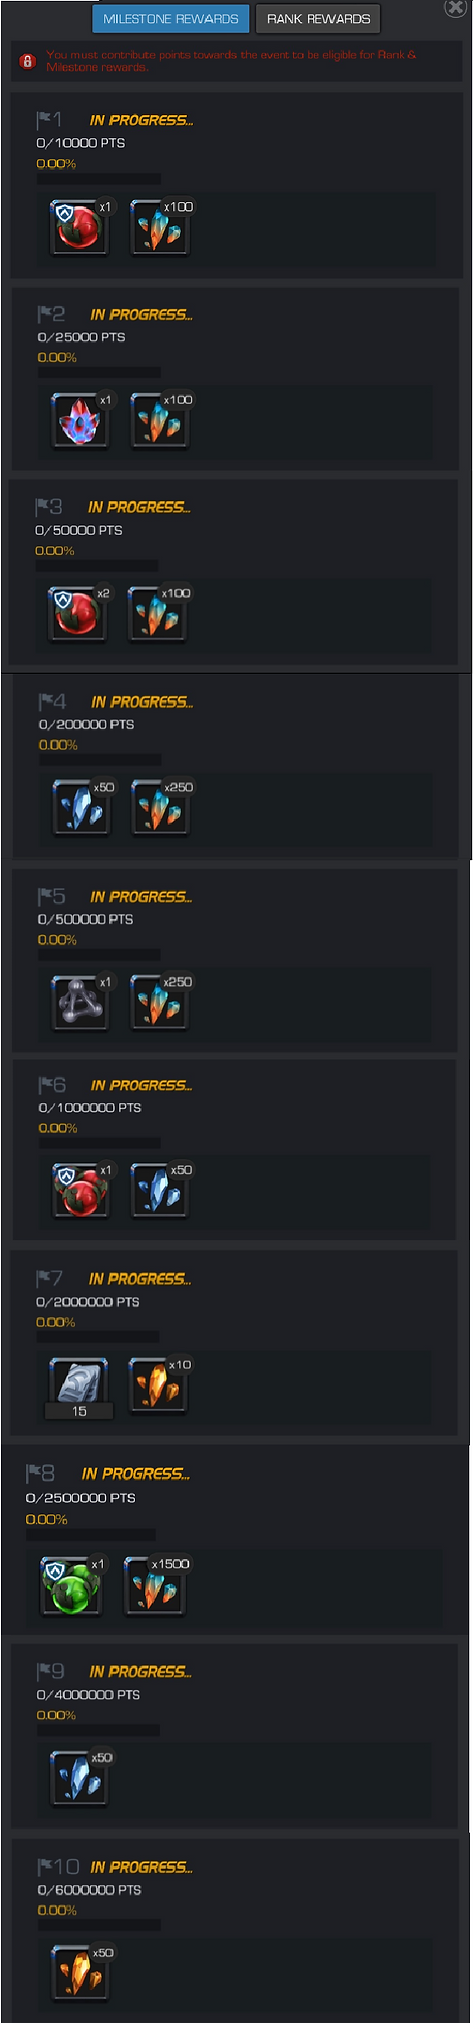
Task: Tap the red potion x2 in milestone 3
Action: [x=77, y=614]
